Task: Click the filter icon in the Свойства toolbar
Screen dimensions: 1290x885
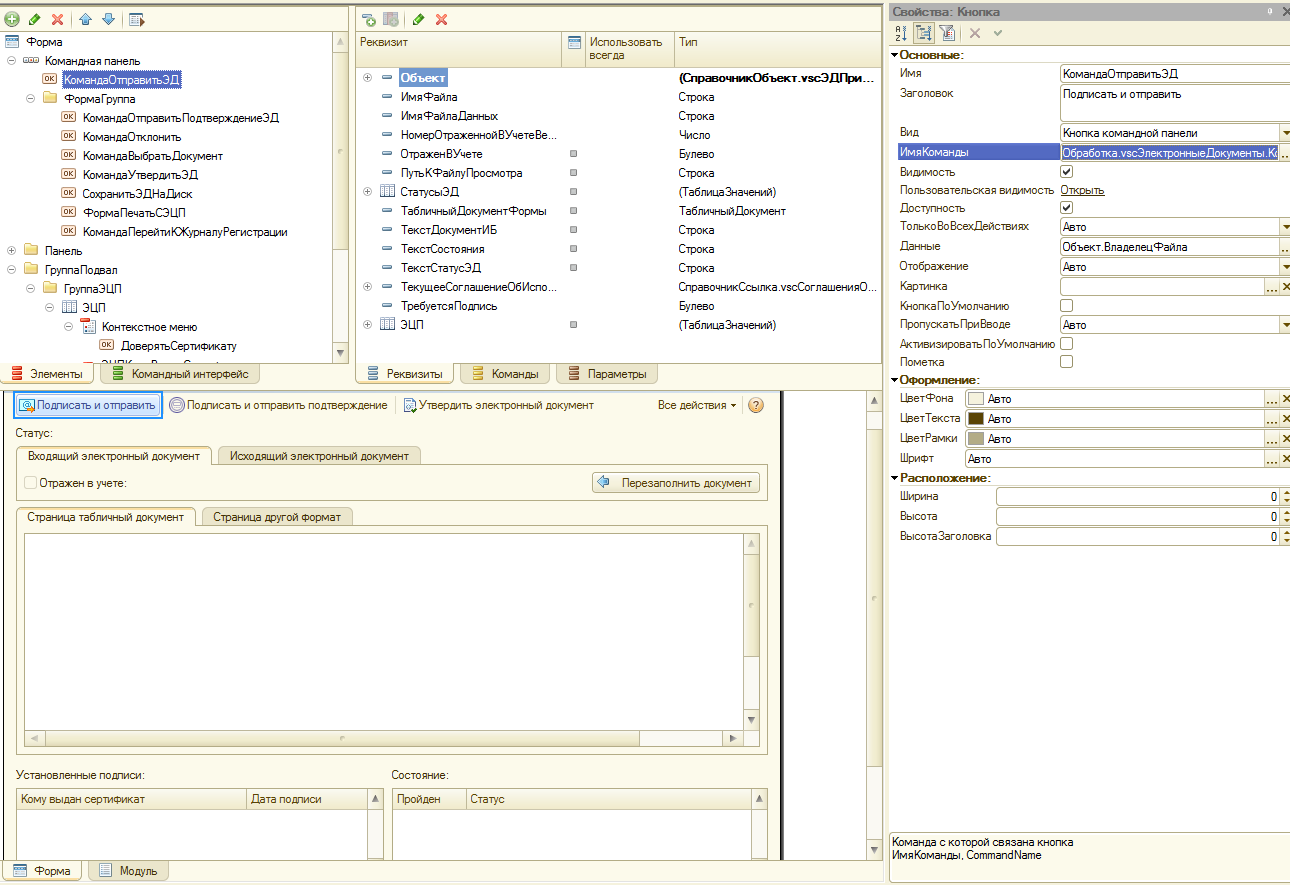Action: point(946,33)
